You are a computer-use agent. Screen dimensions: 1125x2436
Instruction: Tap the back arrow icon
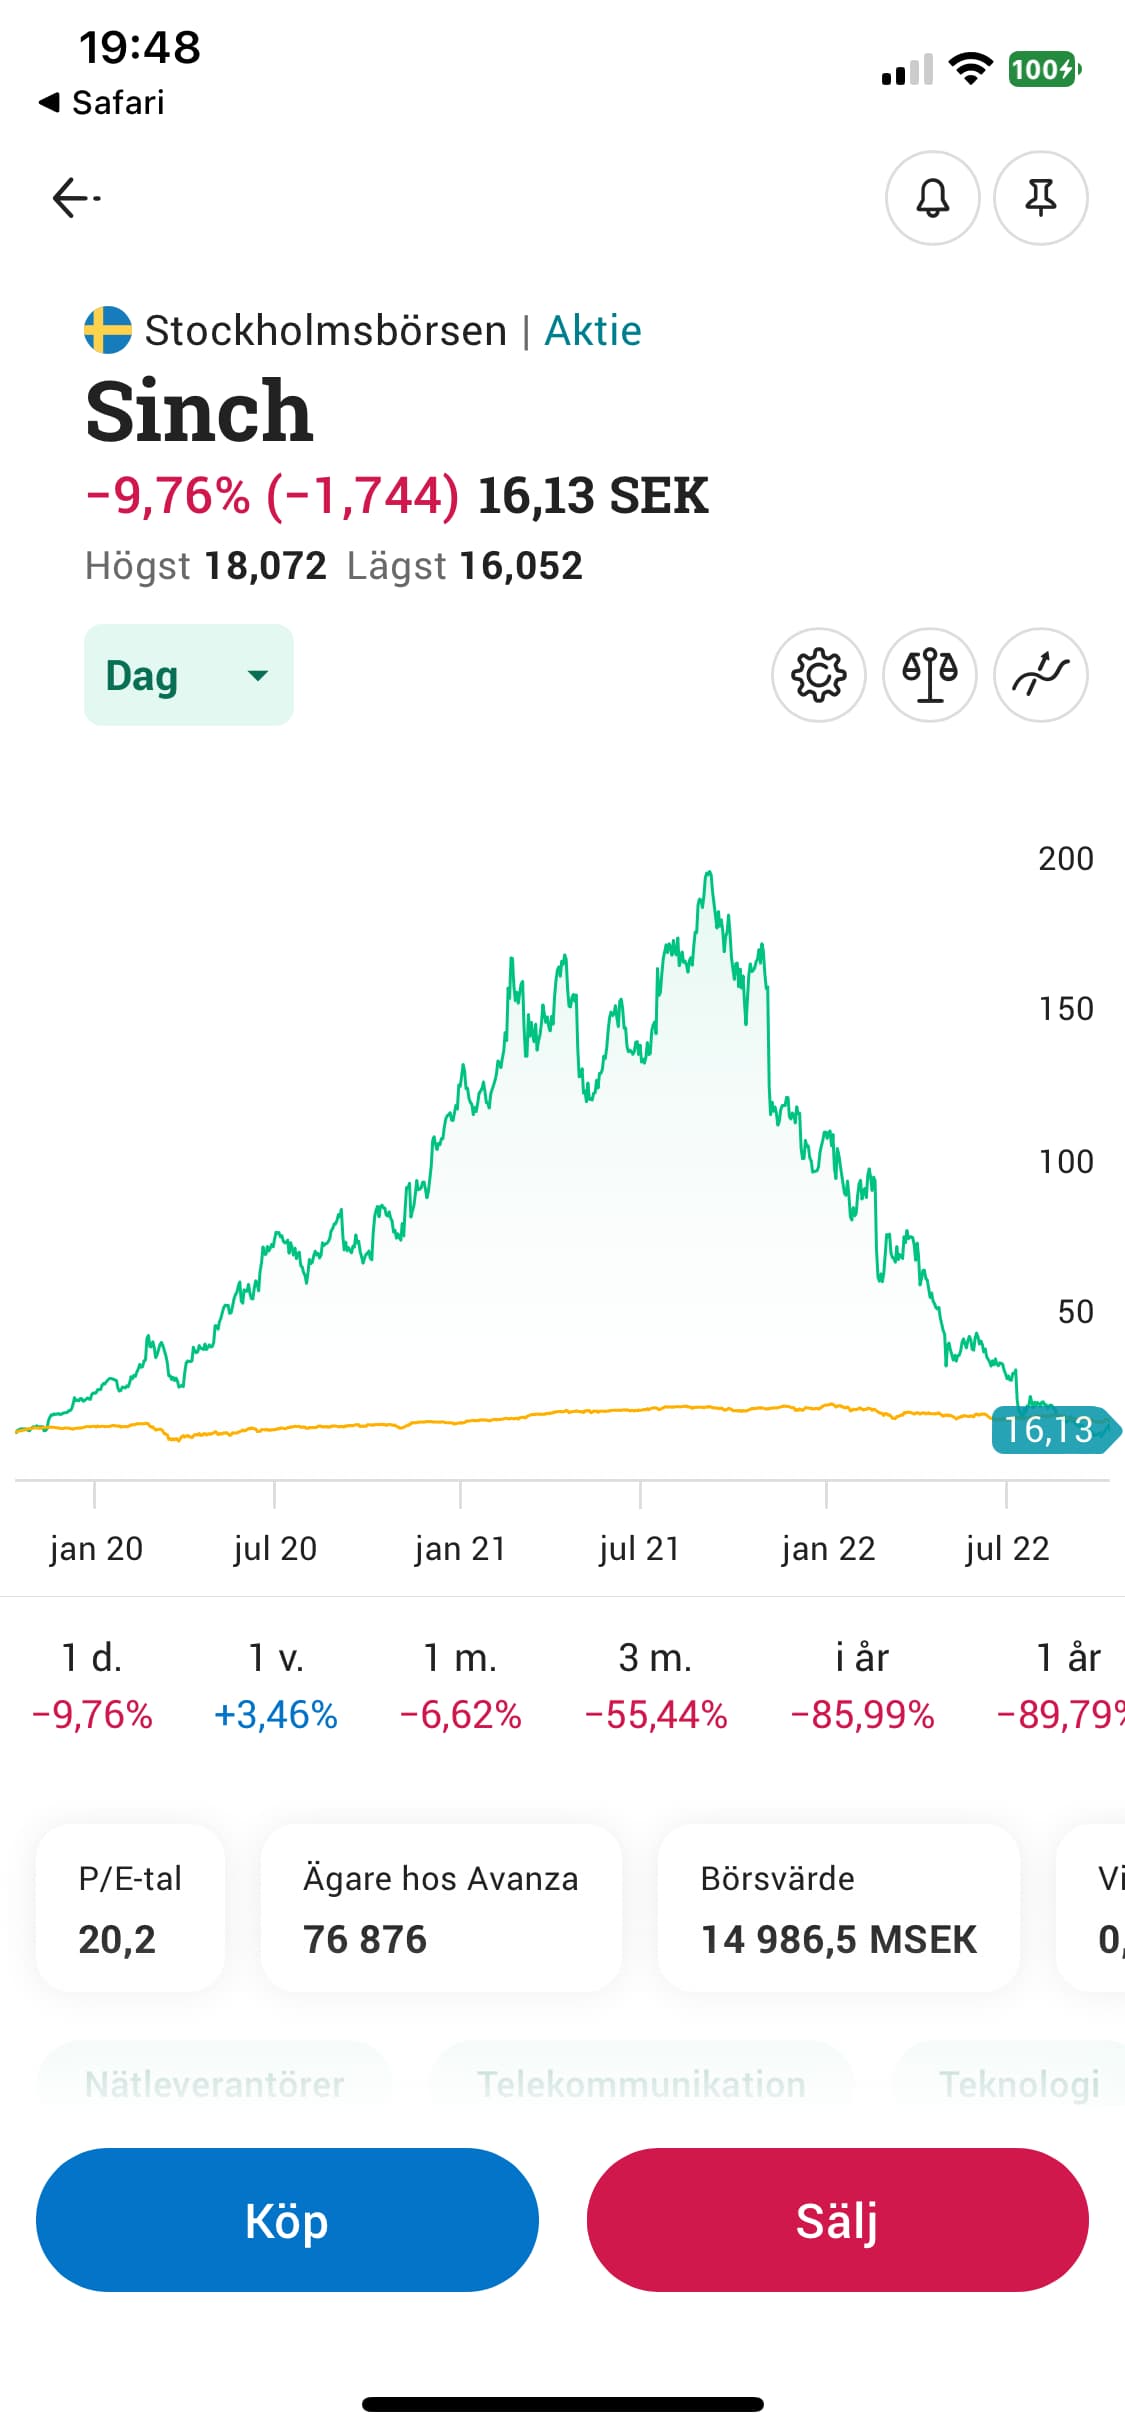pyautogui.click(x=76, y=198)
